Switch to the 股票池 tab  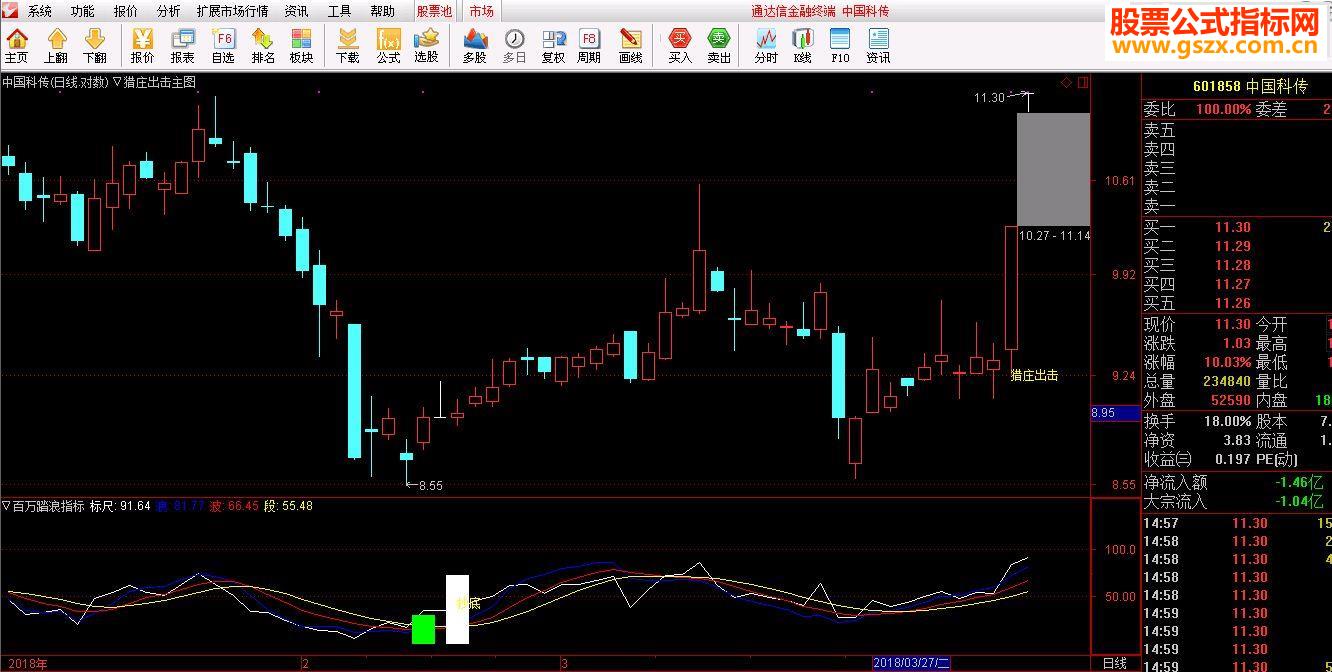pyautogui.click(x=434, y=11)
